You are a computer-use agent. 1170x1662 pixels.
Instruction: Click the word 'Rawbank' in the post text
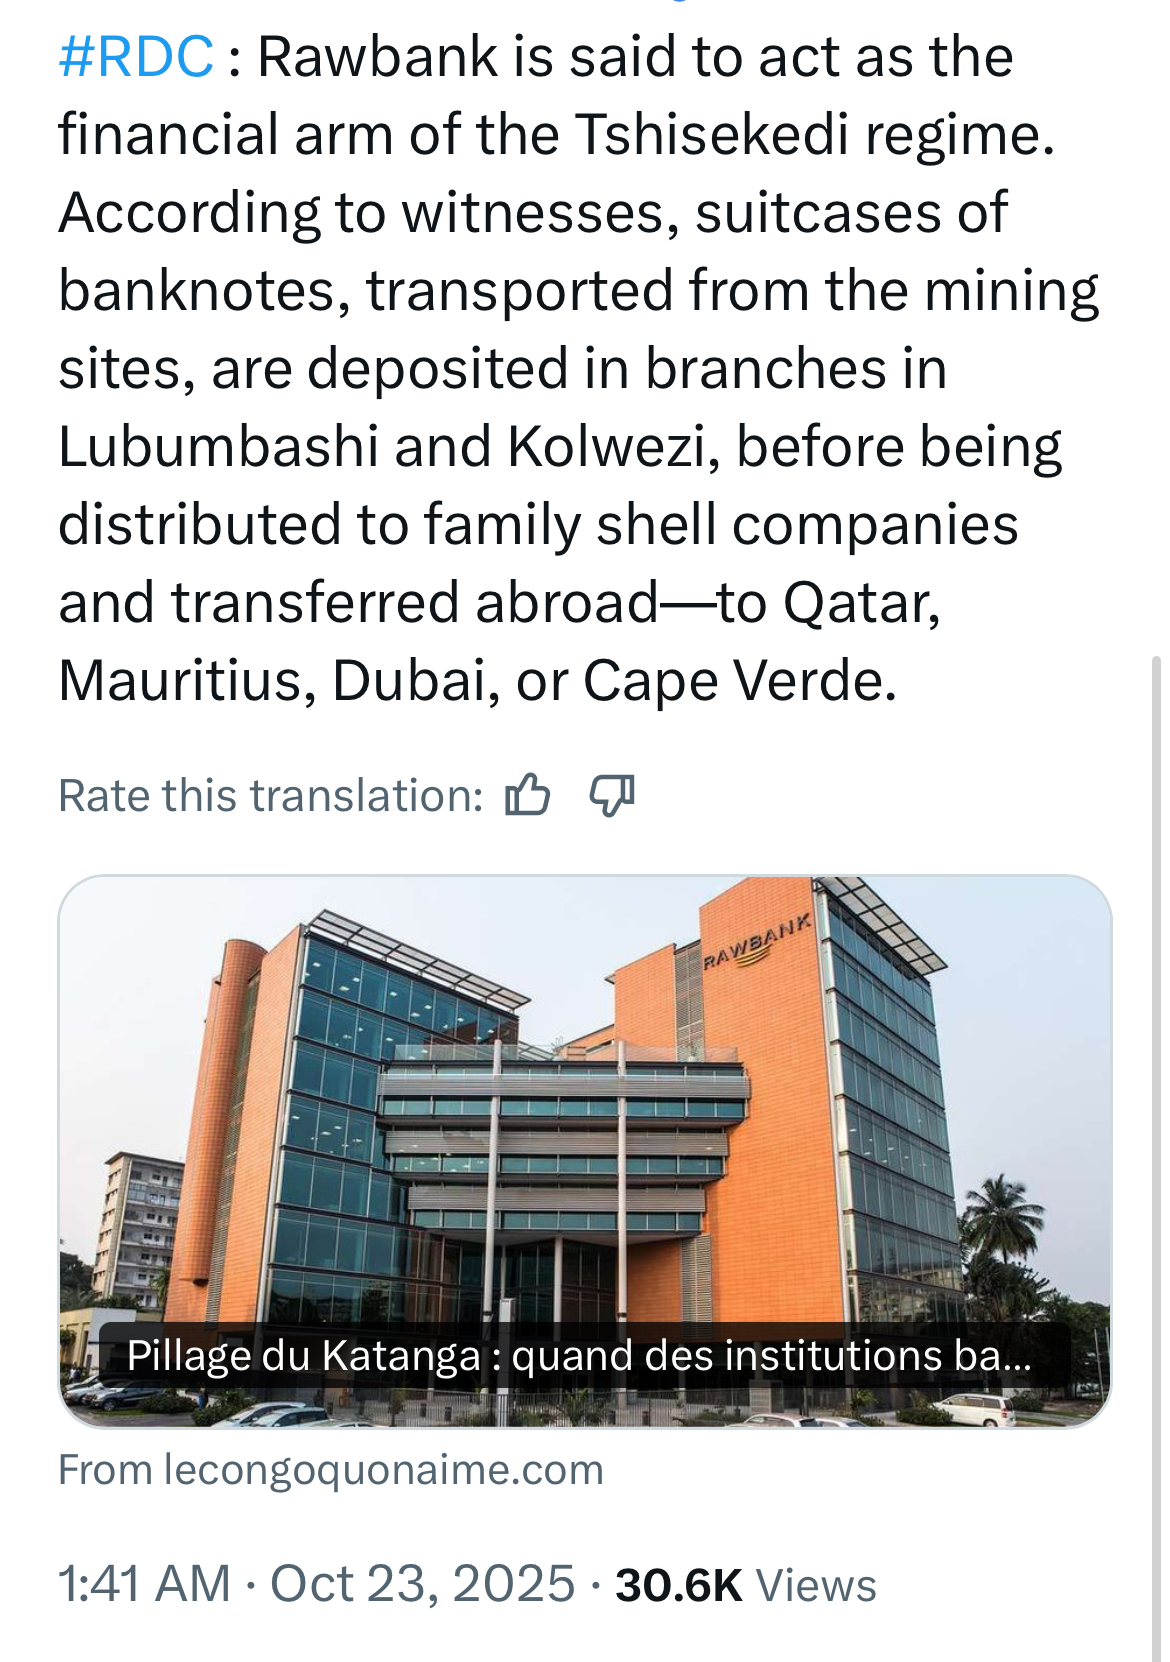(378, 56)
